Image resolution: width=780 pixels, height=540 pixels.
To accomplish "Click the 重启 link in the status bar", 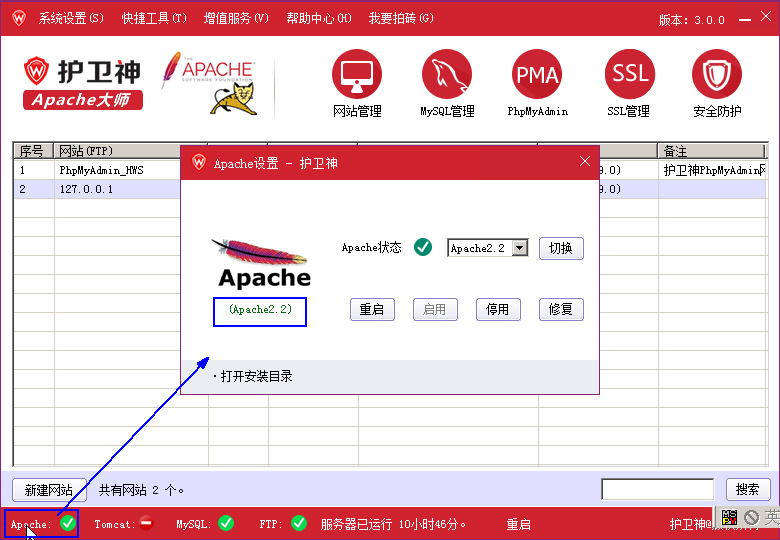I will coord(518,524).
